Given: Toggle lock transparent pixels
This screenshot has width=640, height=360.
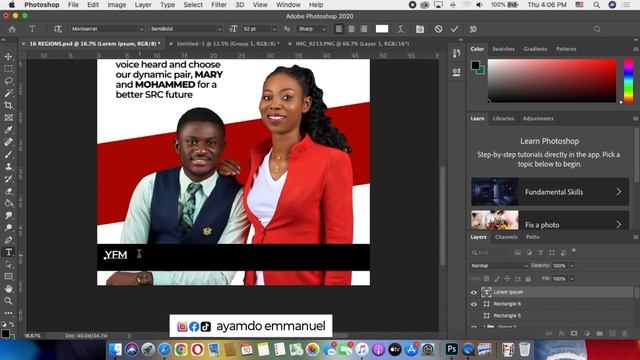Looking at the screenshot, I should (487, 279).
